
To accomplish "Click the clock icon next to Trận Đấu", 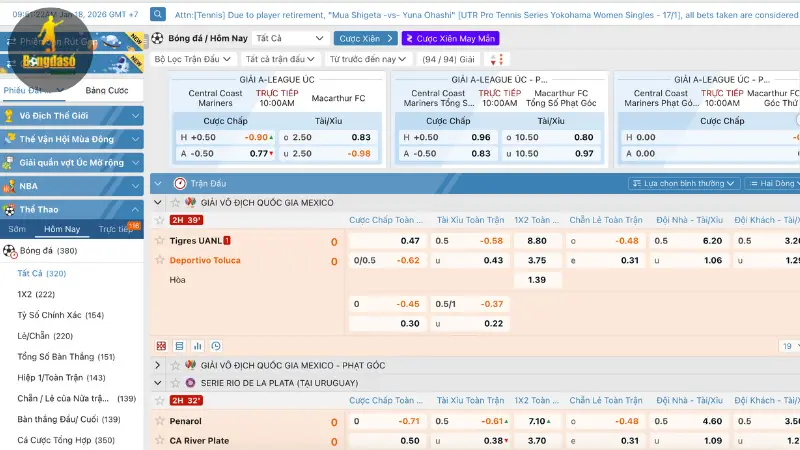I will (x=180, y=183).
